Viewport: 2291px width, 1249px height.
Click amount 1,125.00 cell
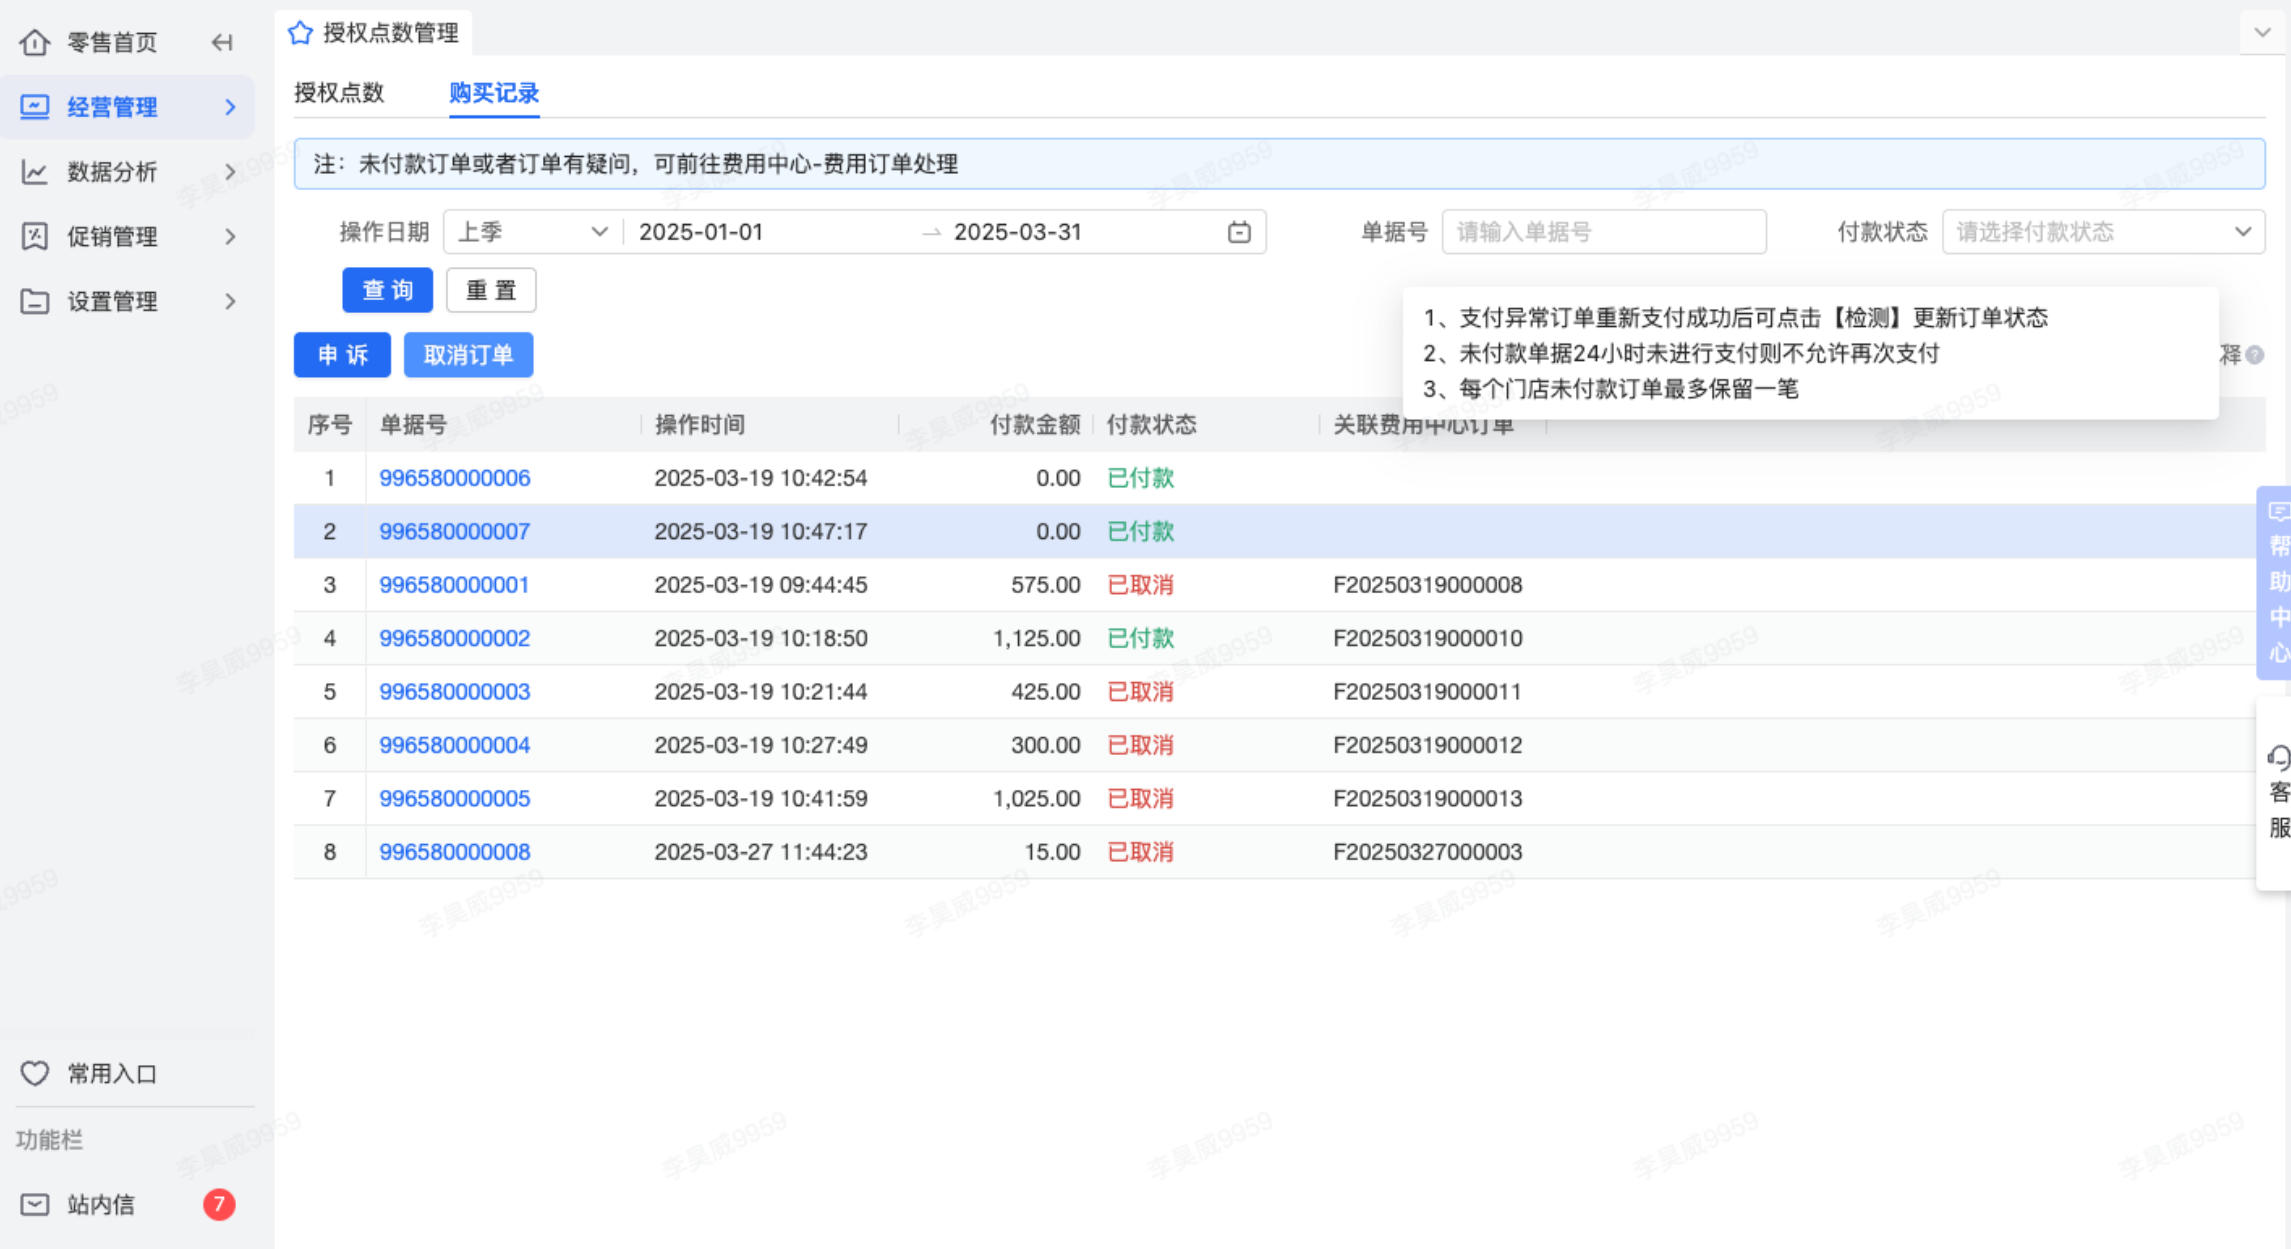[x=1036, y=638]
